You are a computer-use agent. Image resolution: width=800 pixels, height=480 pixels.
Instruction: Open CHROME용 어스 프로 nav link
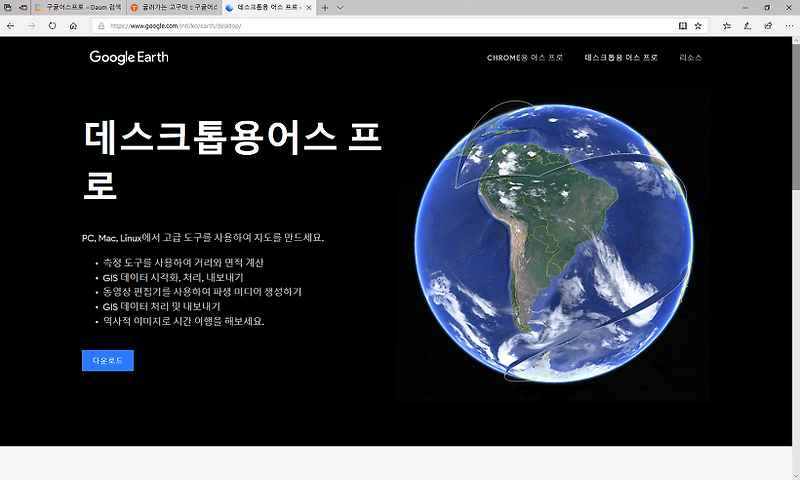524,58
